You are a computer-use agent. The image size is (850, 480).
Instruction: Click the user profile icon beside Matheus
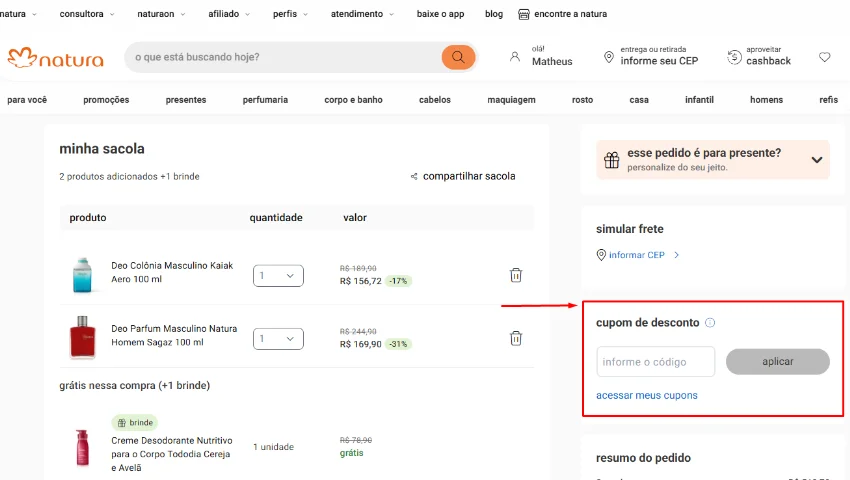[514, 56]
